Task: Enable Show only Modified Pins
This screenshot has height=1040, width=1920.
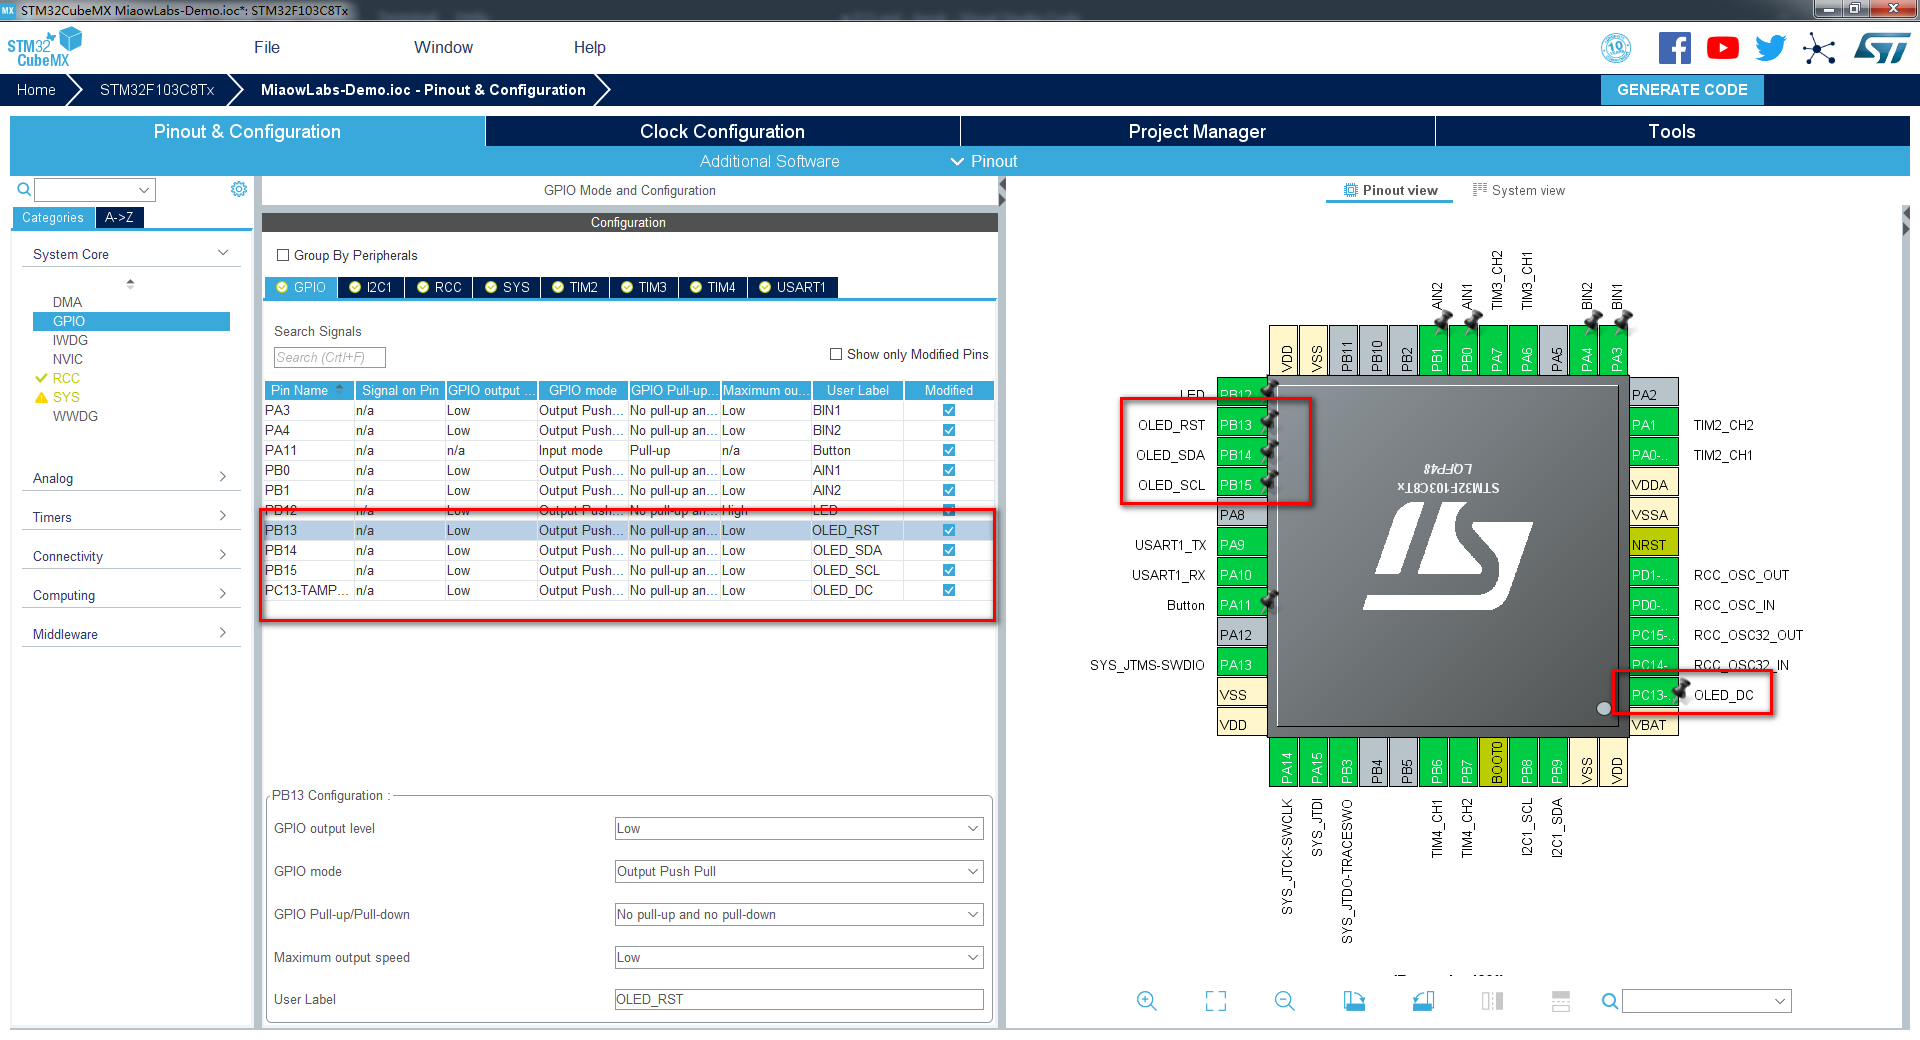Action: 836,354
